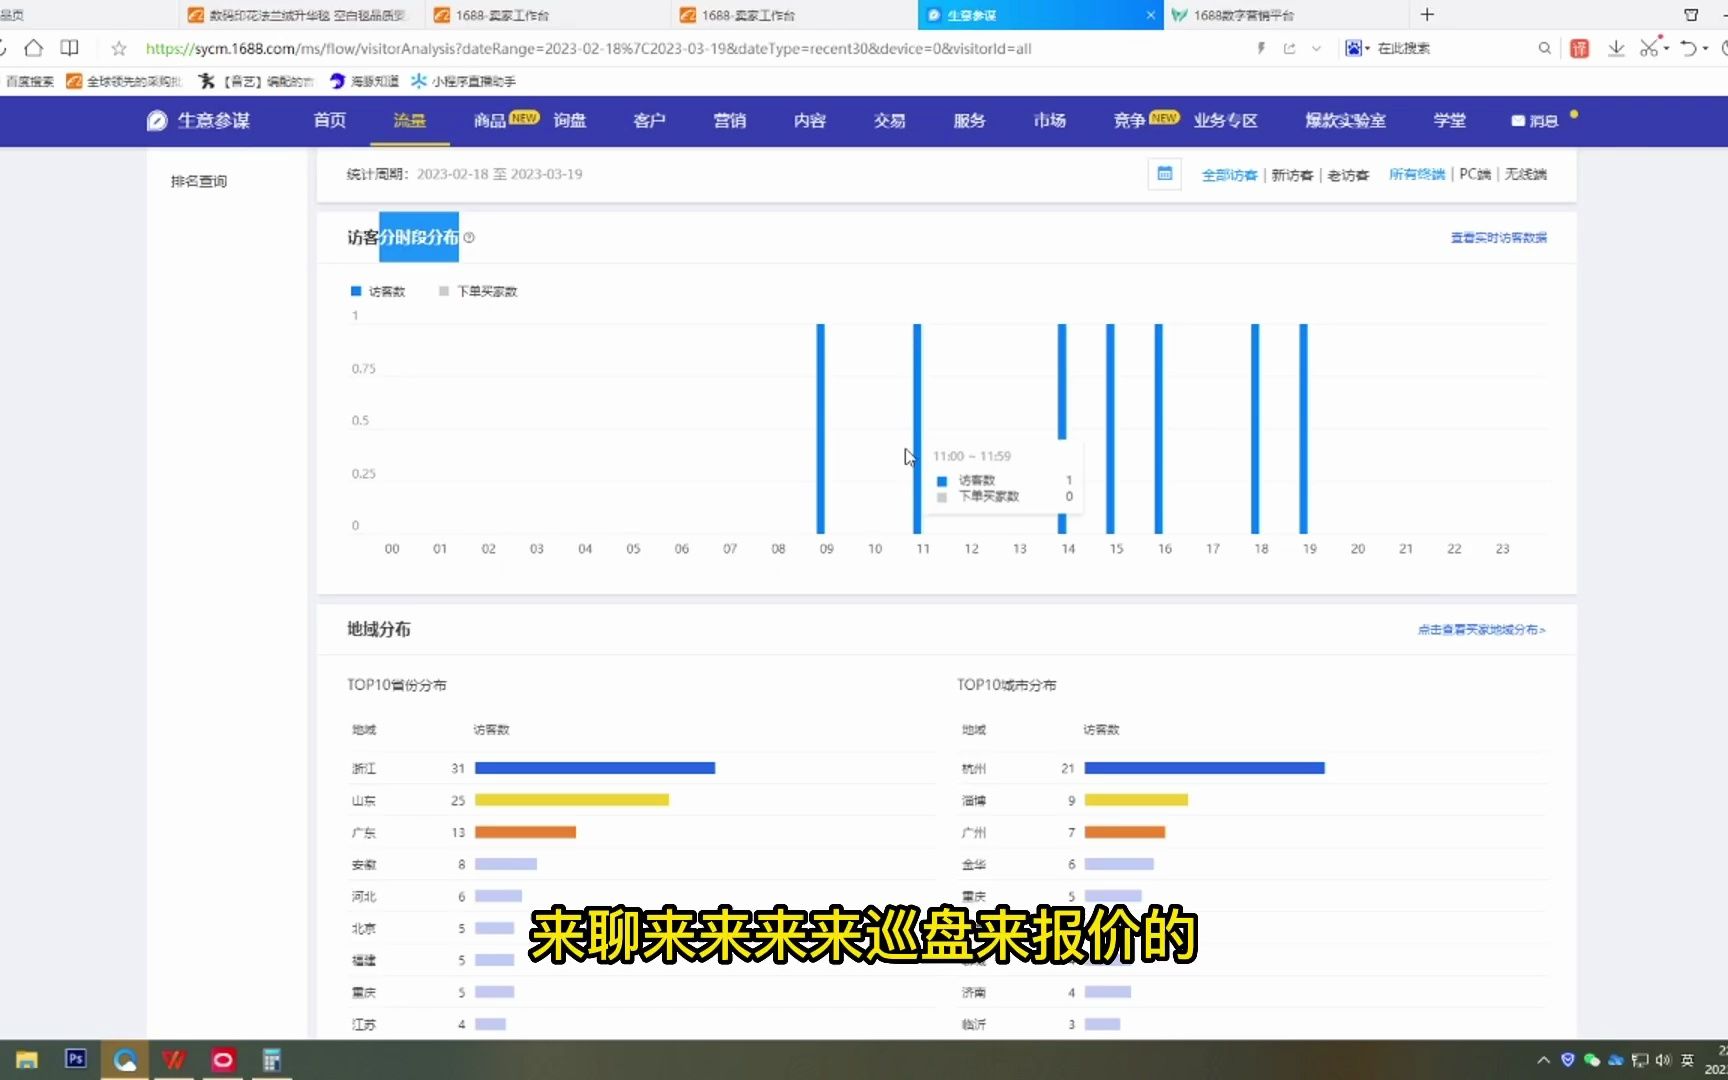Select the 老访客 filter
Viewport: 1728px width, 1080px height.
click(1348, 175)
